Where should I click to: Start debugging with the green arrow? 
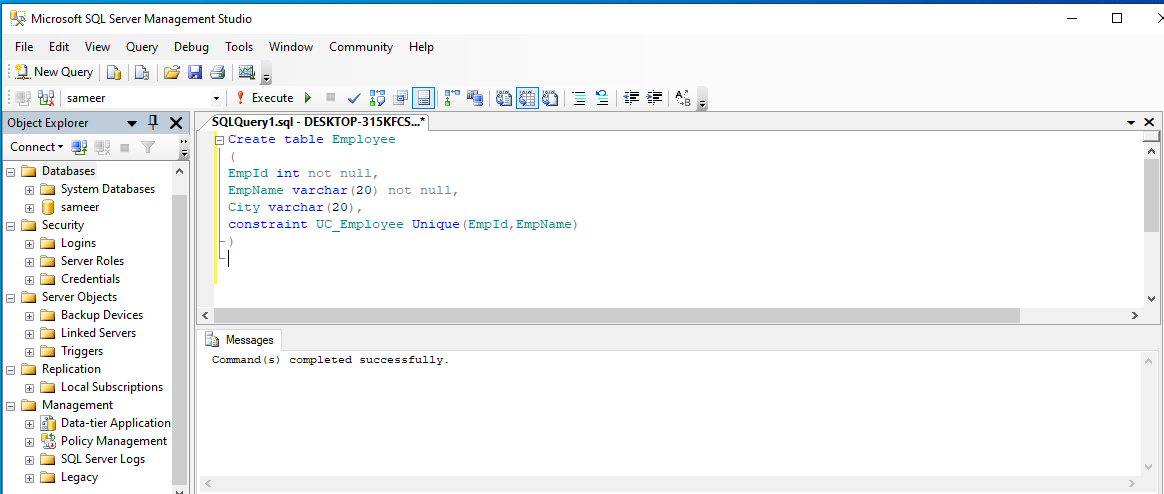pos(308,98)
